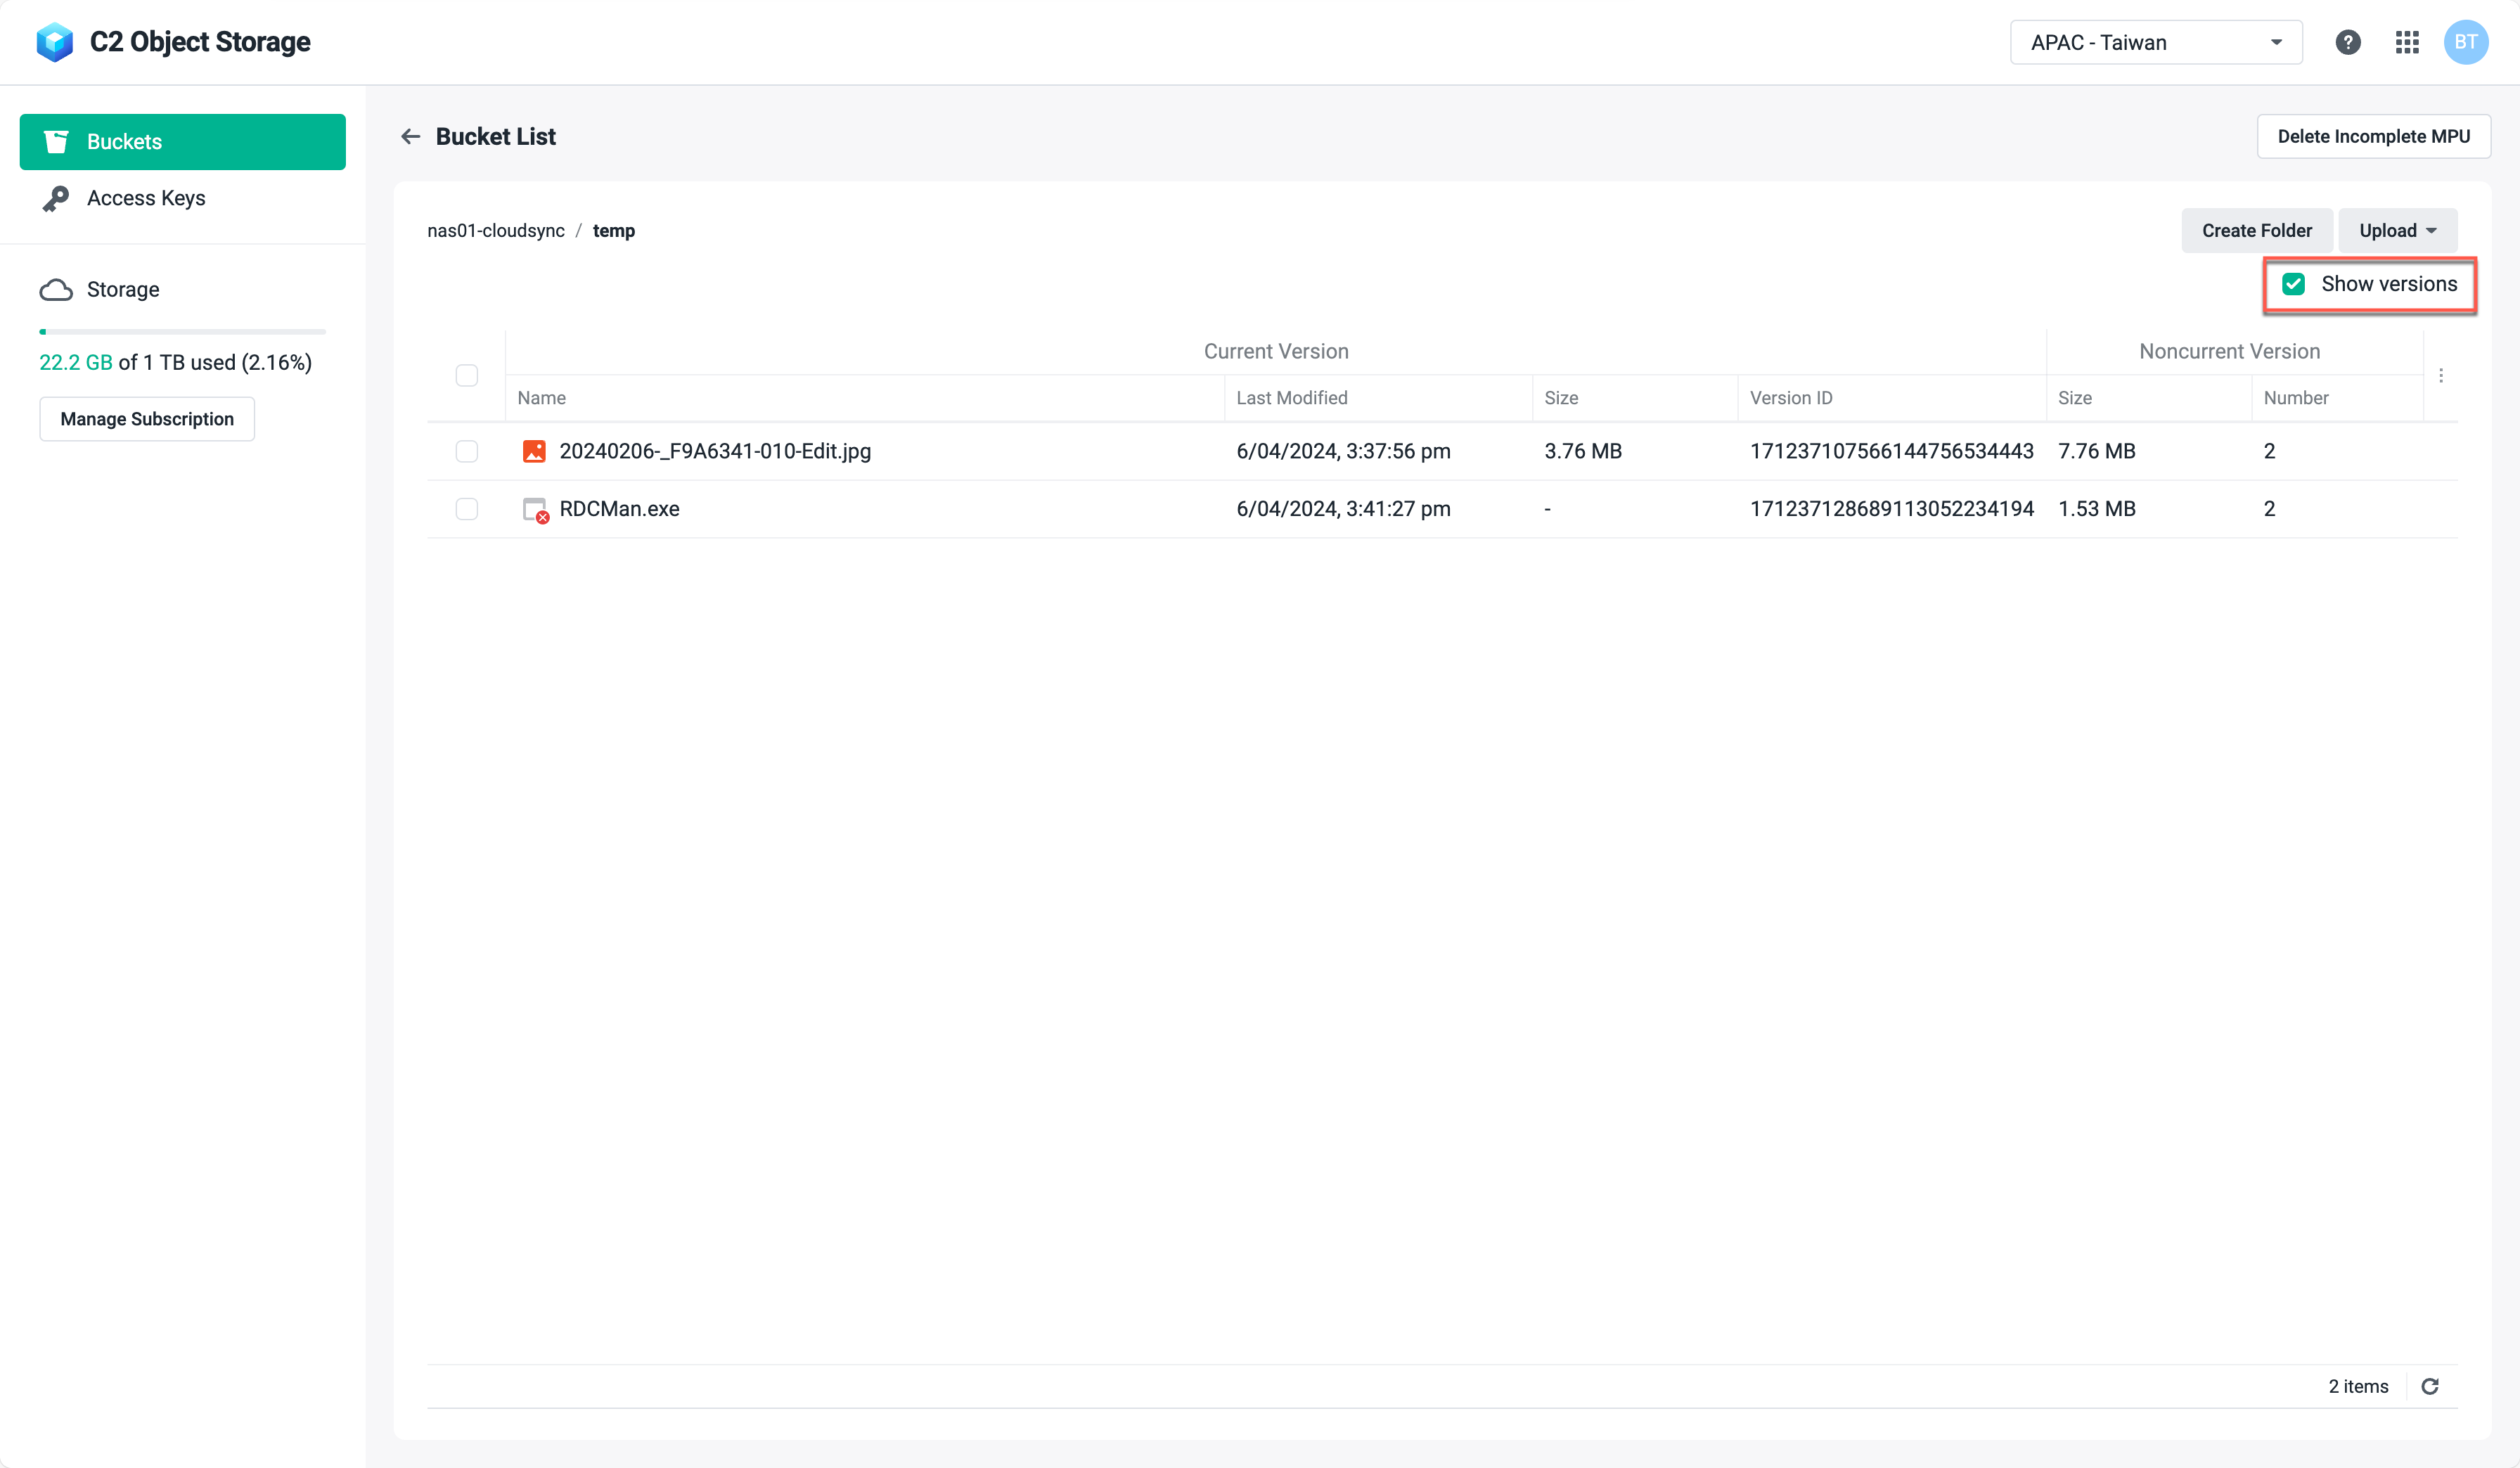Open the help menu

click(x=2348, y=42)
